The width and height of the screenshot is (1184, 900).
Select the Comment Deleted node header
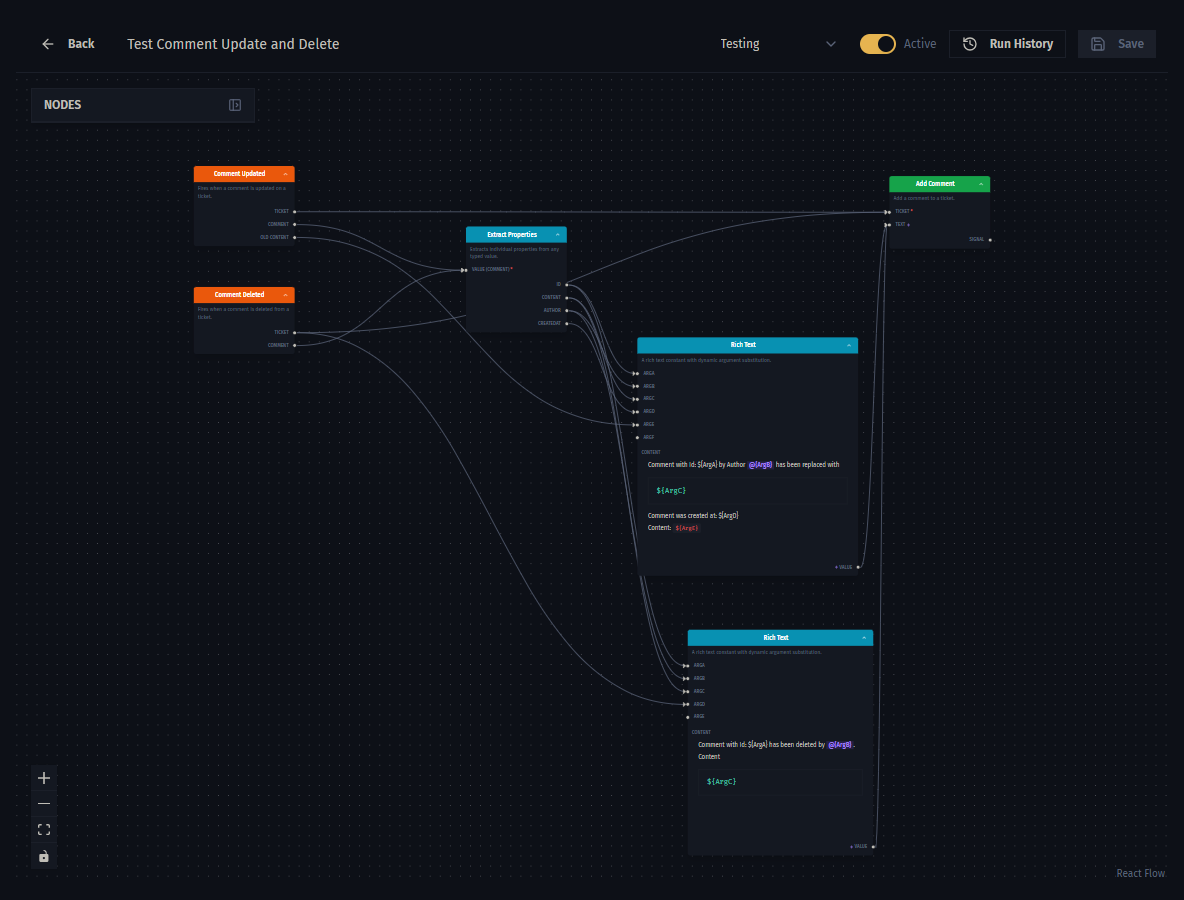pos(244,294)
